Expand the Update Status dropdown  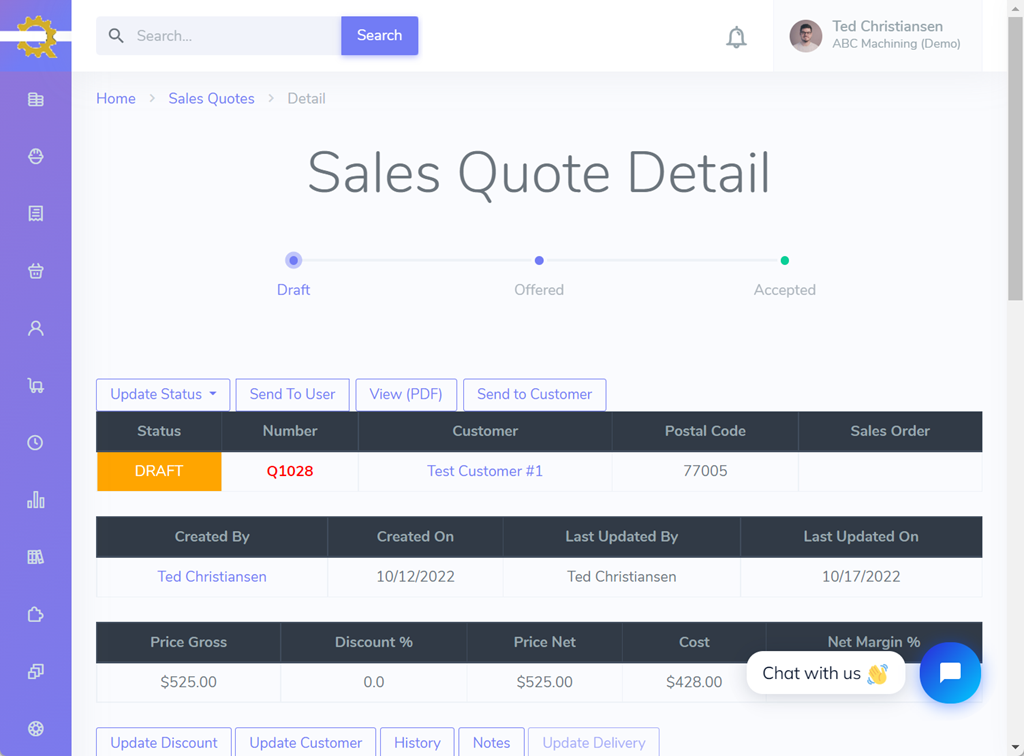click(x=163, y=394)
